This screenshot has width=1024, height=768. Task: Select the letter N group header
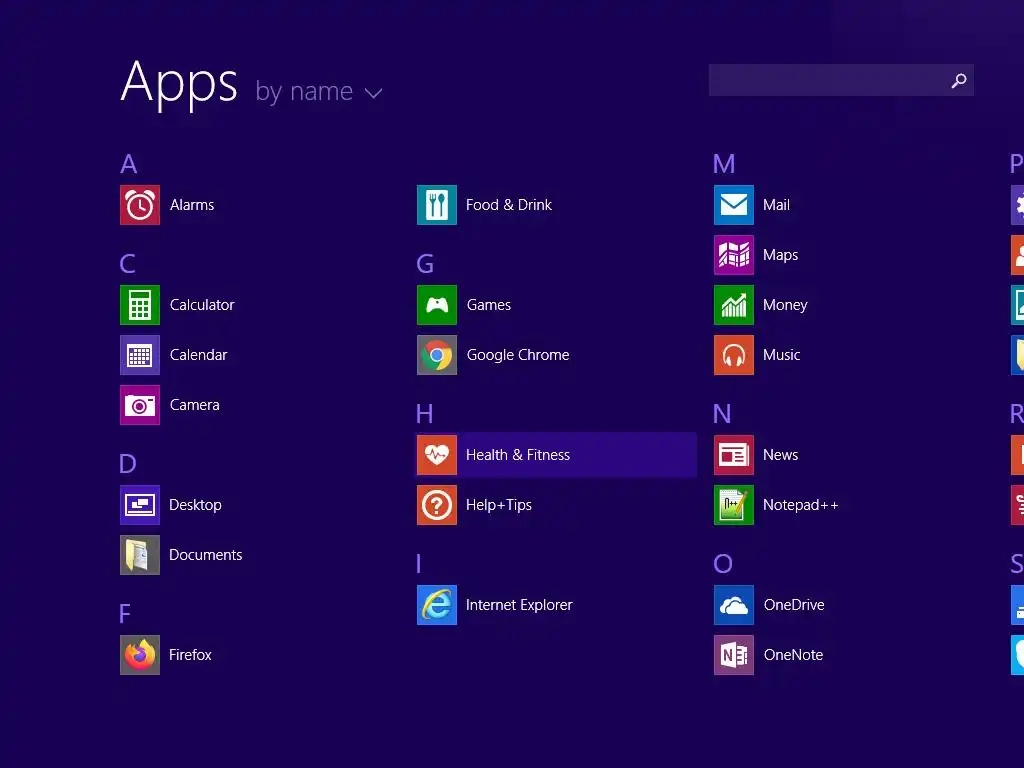(722, 414)
